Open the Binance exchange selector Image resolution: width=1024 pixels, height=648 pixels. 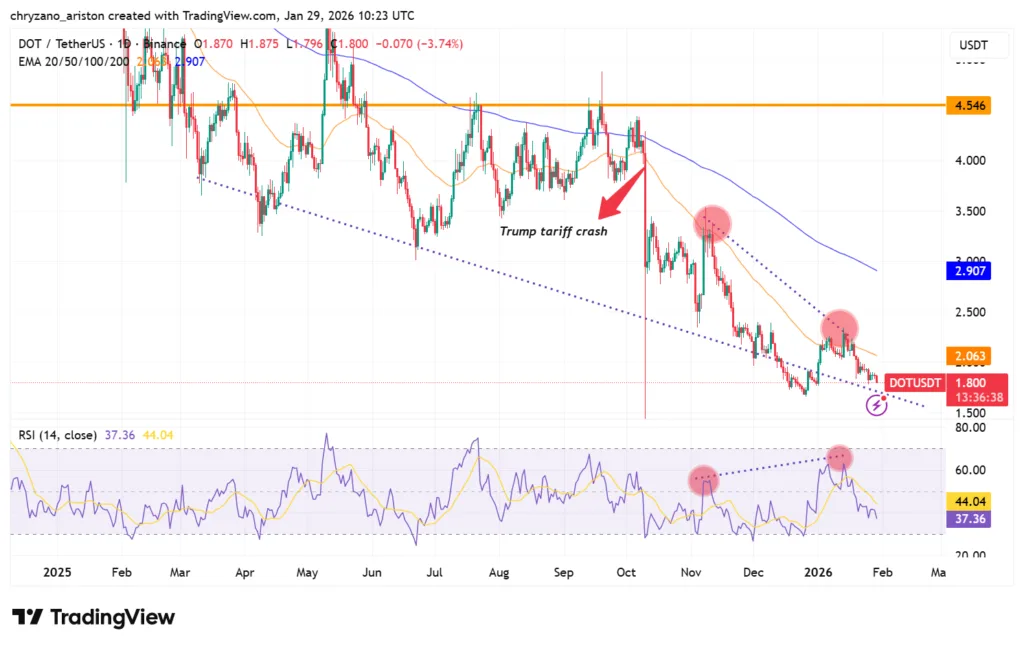(x=163, y=44)
